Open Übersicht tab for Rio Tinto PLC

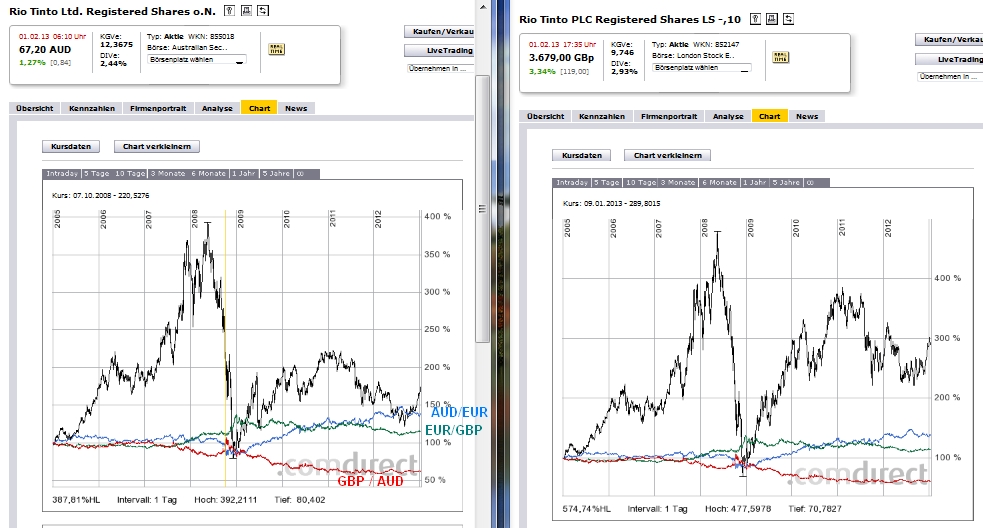[545, 117]
